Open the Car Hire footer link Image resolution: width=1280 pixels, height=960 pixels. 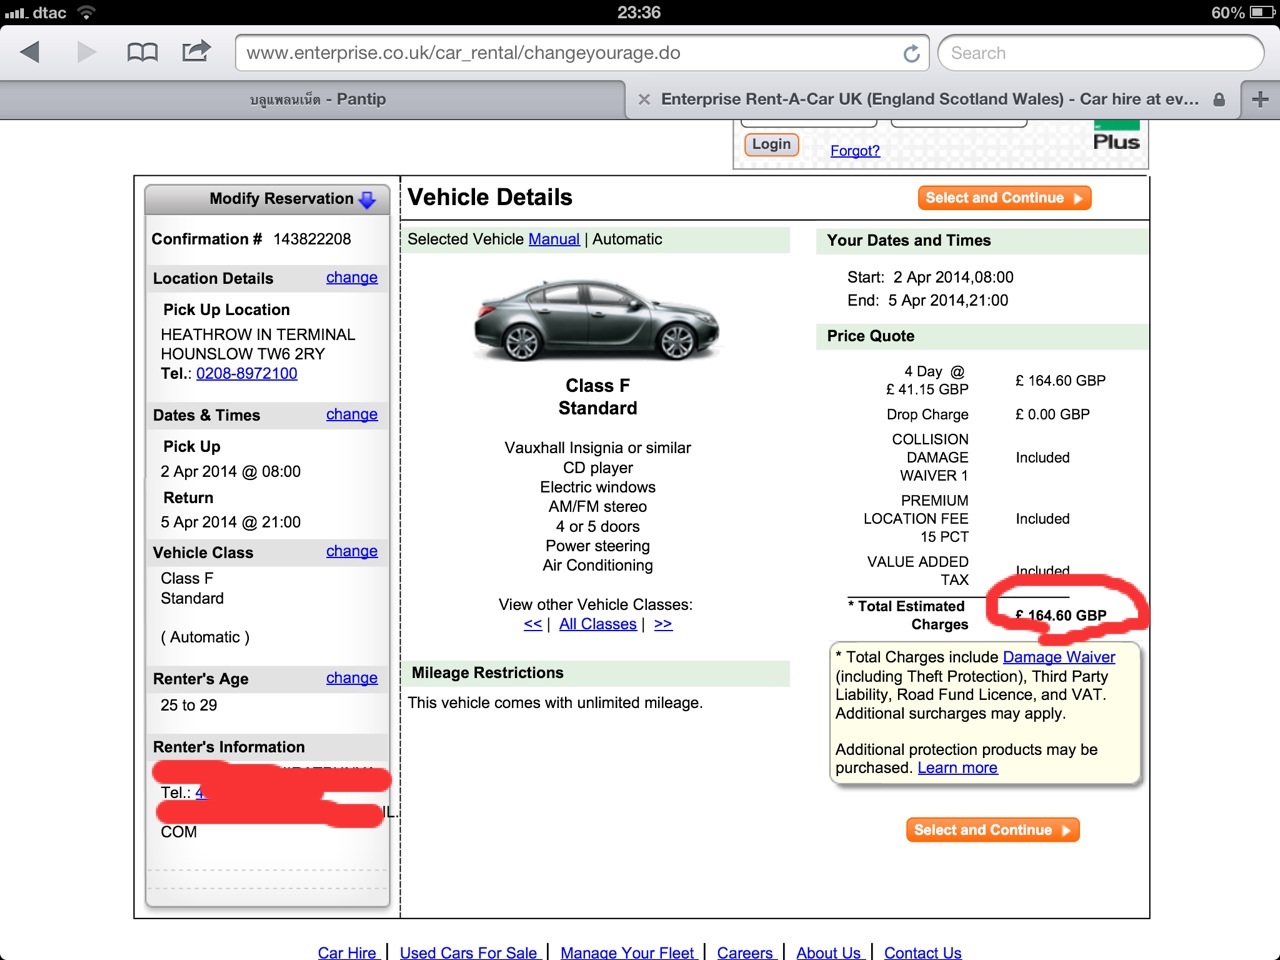coord(347,952)
